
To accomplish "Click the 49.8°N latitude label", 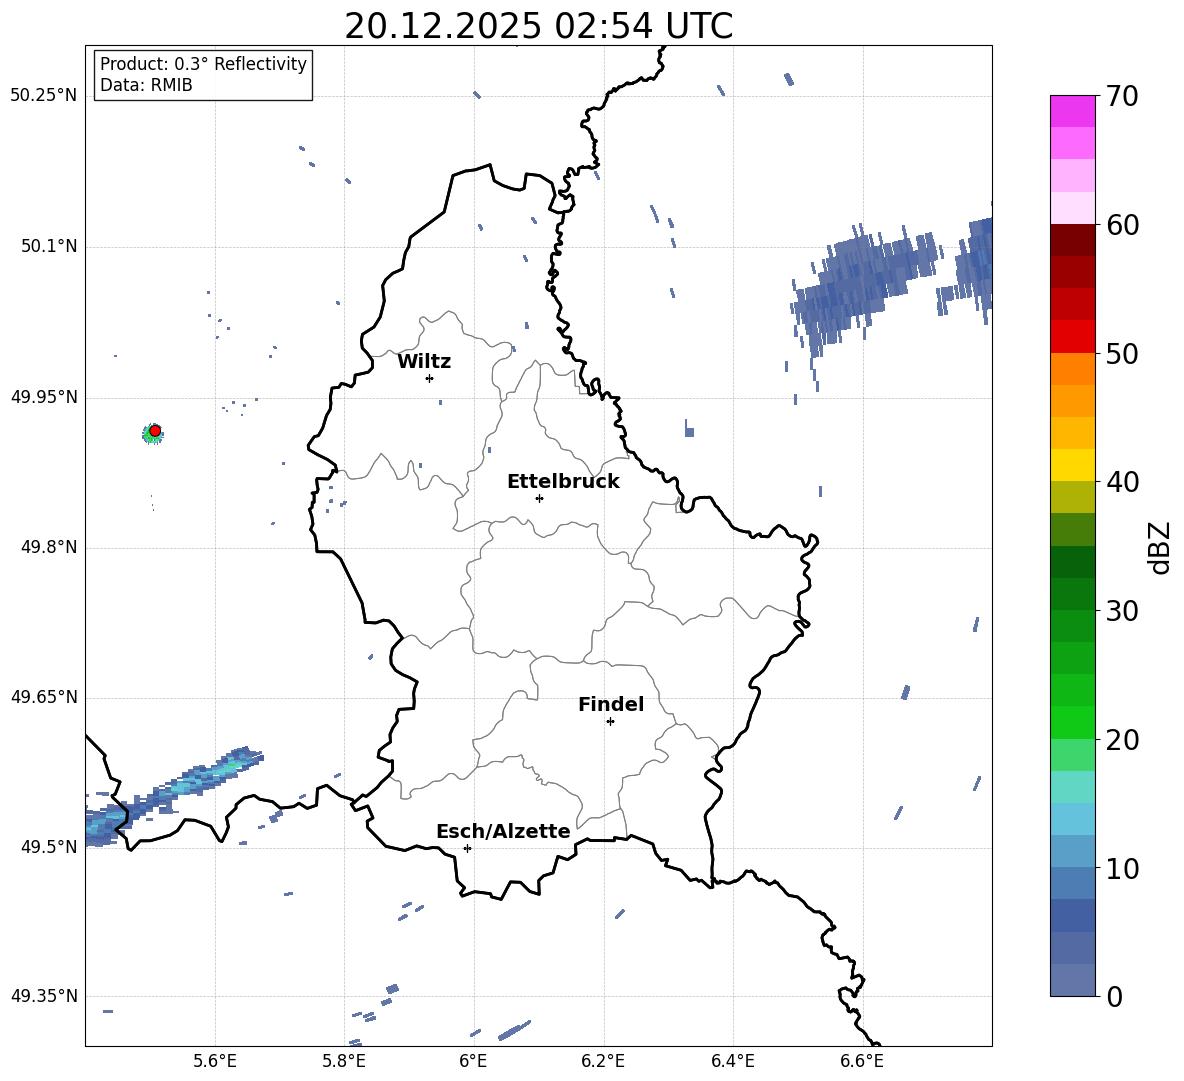I will pyautogui.click(x=49, y=547).
